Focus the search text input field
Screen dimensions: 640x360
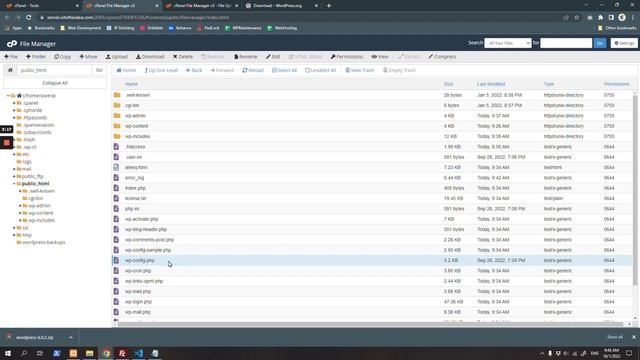(x=566, y=43)
